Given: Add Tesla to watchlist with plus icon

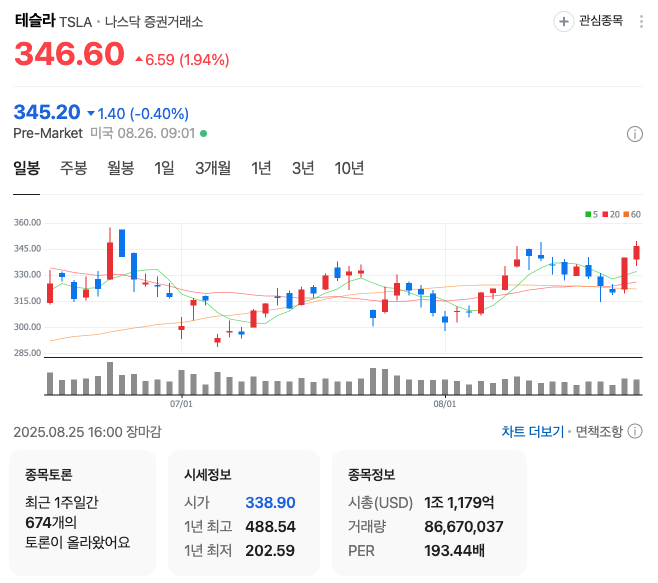Looking at the screenshot, I should [564, 21].
